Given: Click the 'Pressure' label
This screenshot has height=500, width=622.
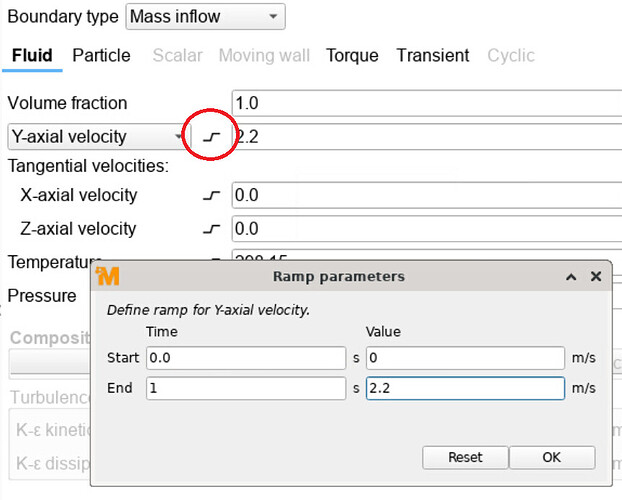Looking at the screenshot, I should (x=42, y=296).
